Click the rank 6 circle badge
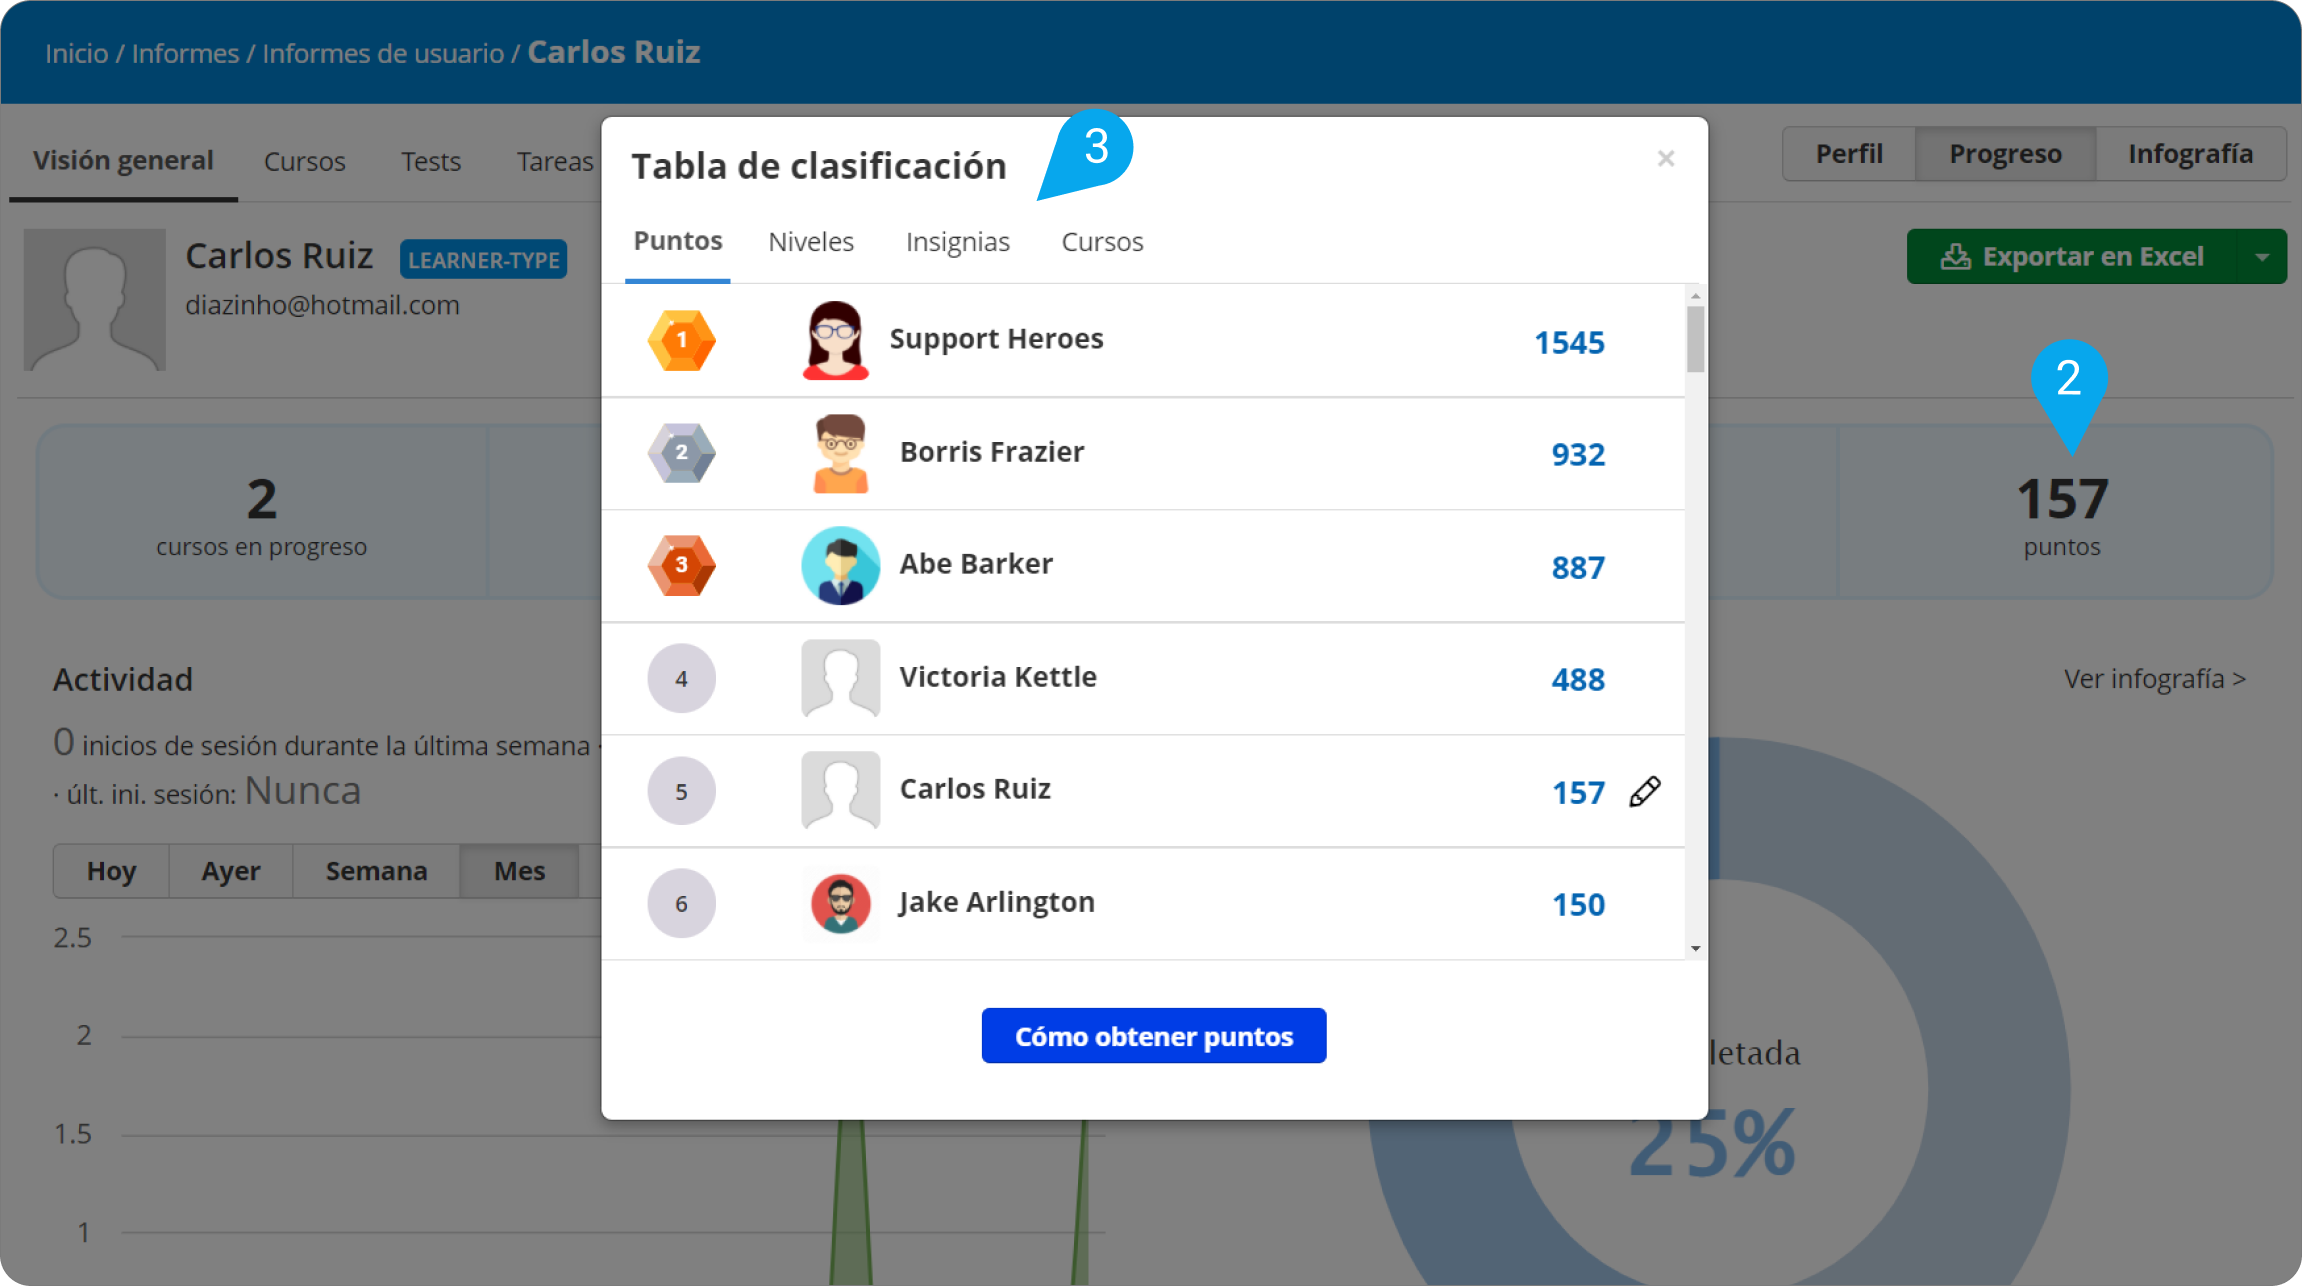The height and width of the screenshot is (1286, 2302). tap(682, 903)
